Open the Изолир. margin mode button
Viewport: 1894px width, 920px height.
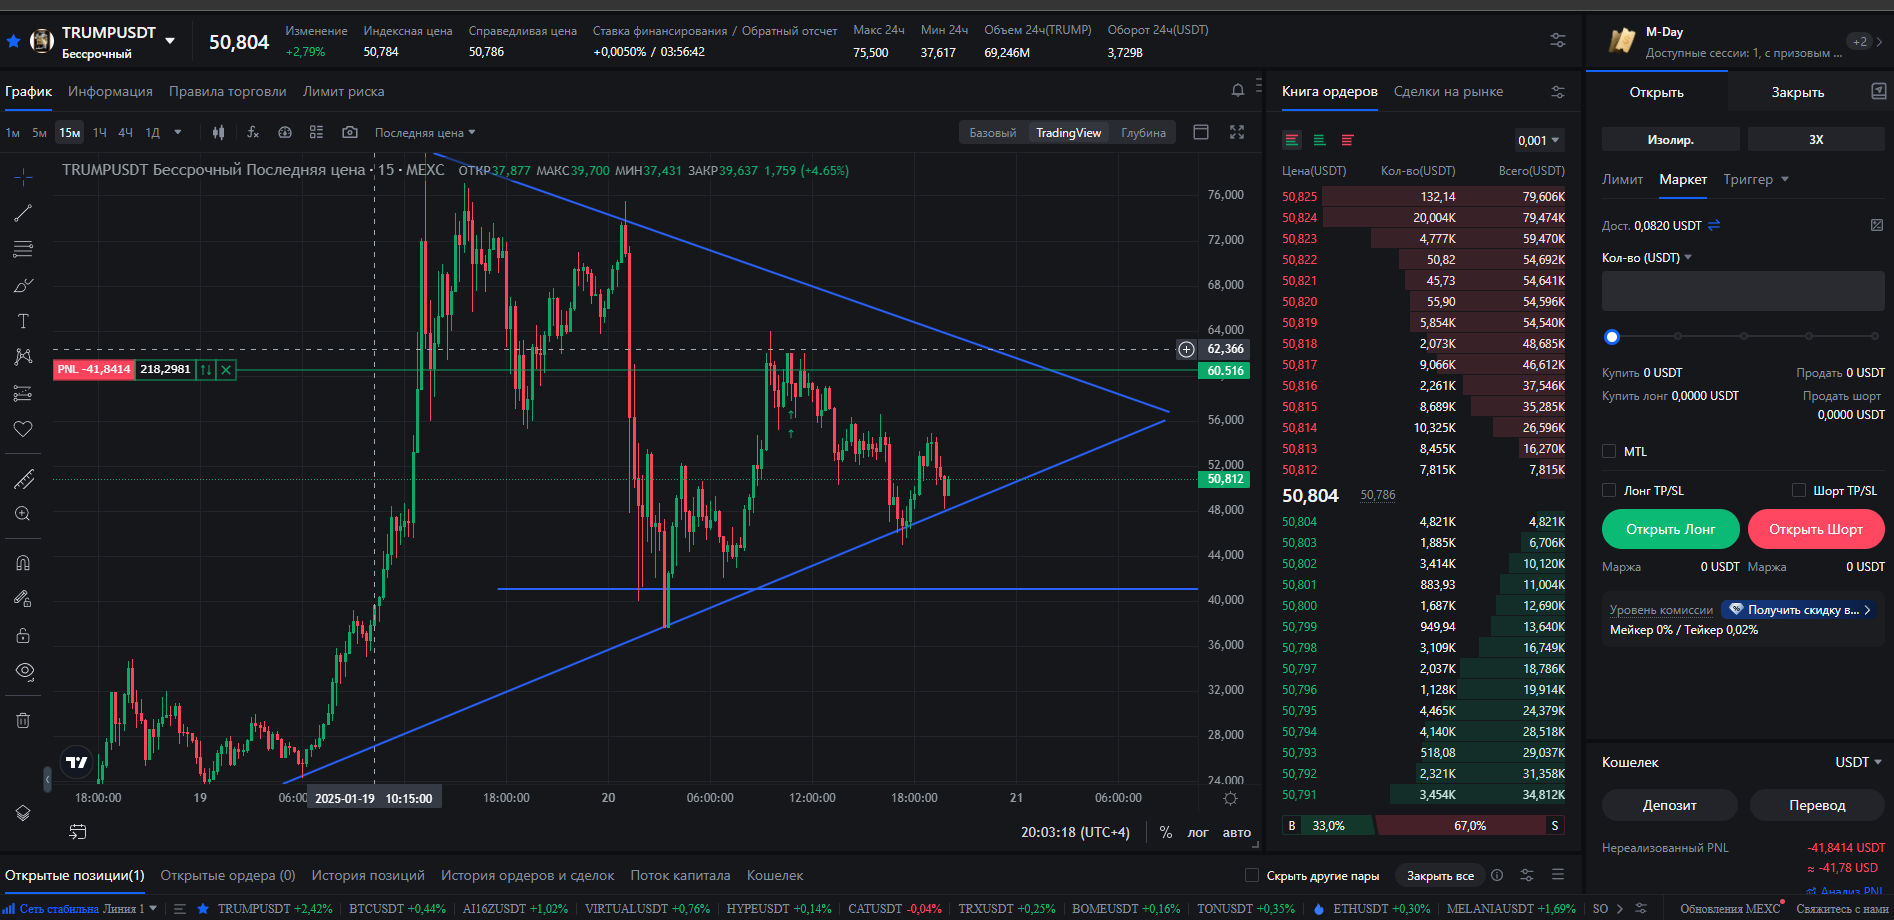(1670, 139)
